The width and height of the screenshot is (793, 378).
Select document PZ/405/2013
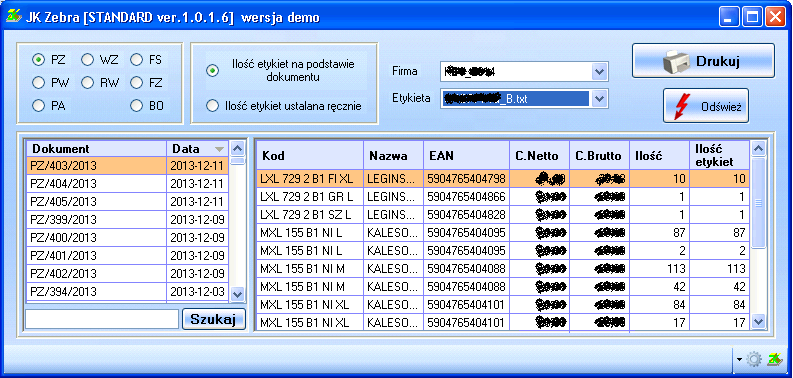[x=127, y=201]
